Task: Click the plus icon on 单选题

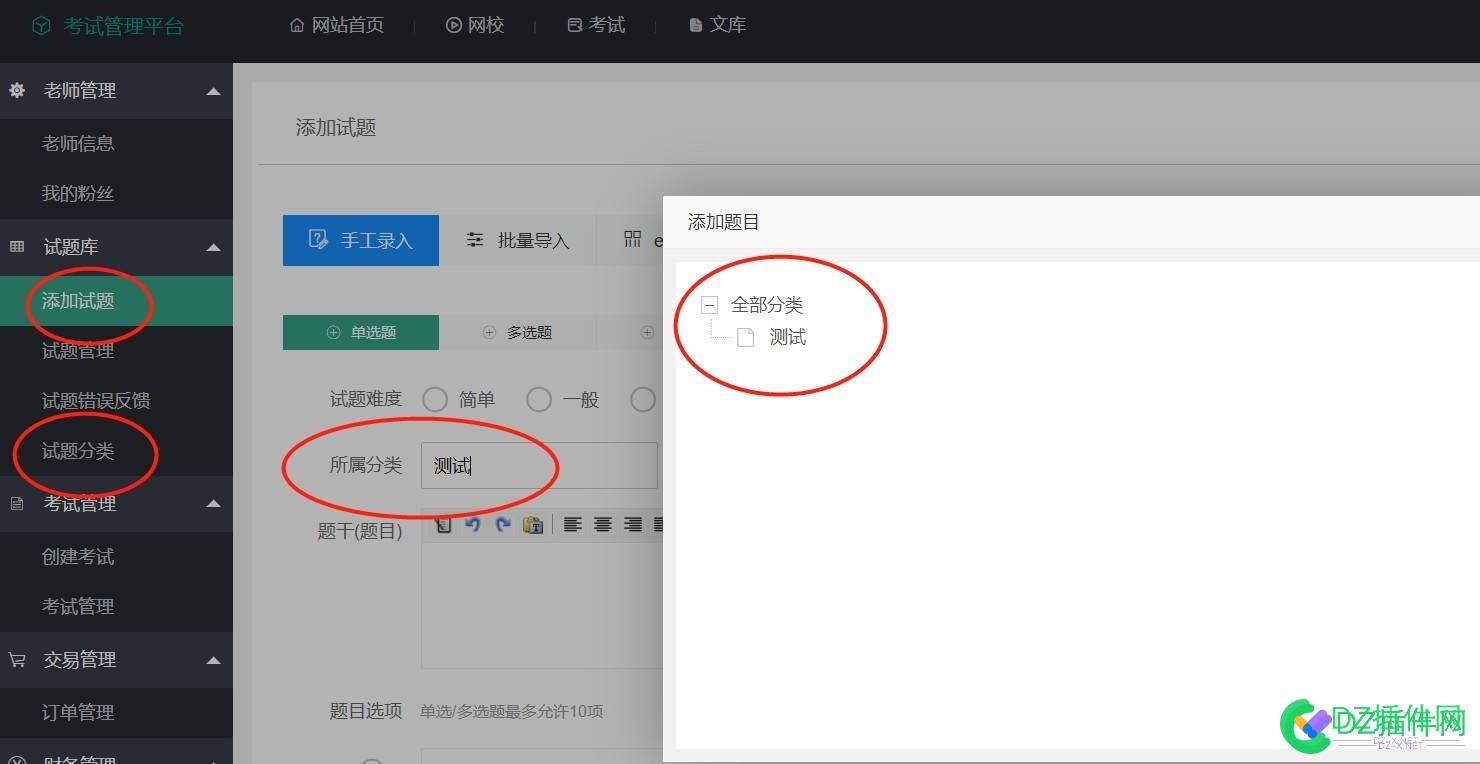Action: (333, 332)
